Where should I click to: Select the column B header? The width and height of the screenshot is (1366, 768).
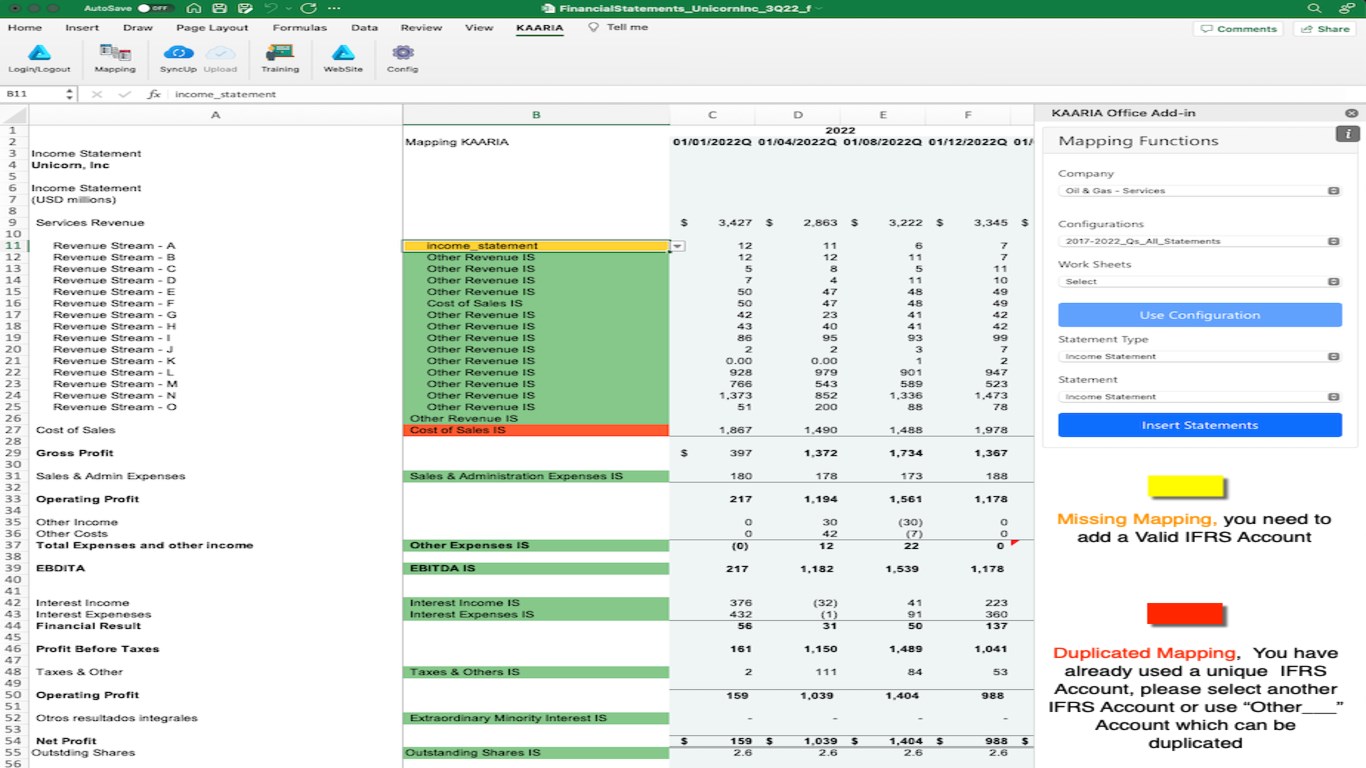(536, 115)
